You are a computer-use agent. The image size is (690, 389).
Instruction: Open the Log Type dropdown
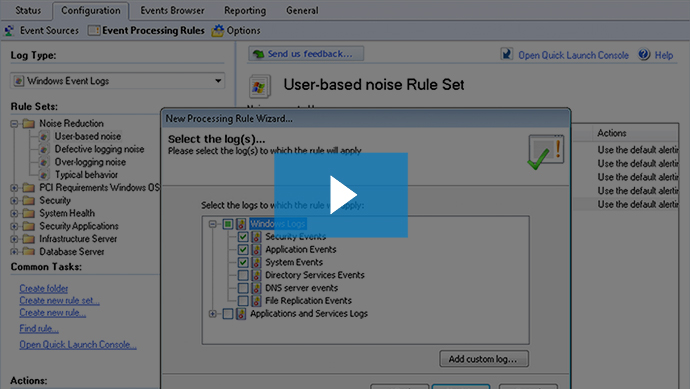(x=117, y=81)
